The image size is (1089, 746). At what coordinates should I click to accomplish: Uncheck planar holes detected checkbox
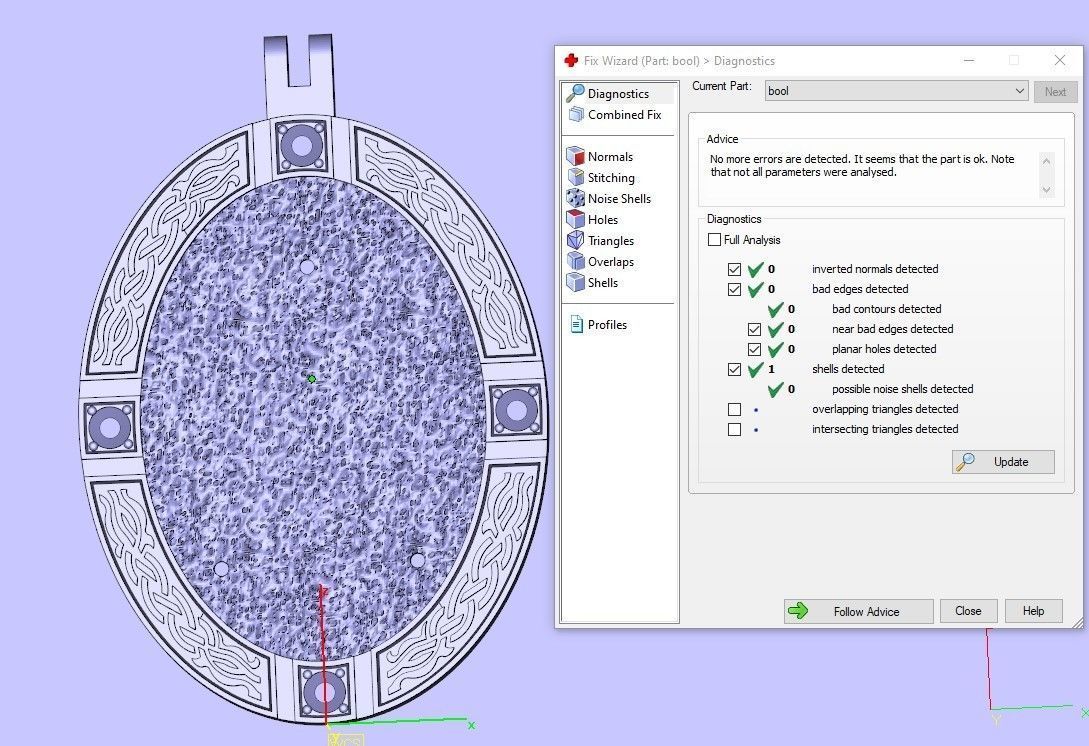754,349
